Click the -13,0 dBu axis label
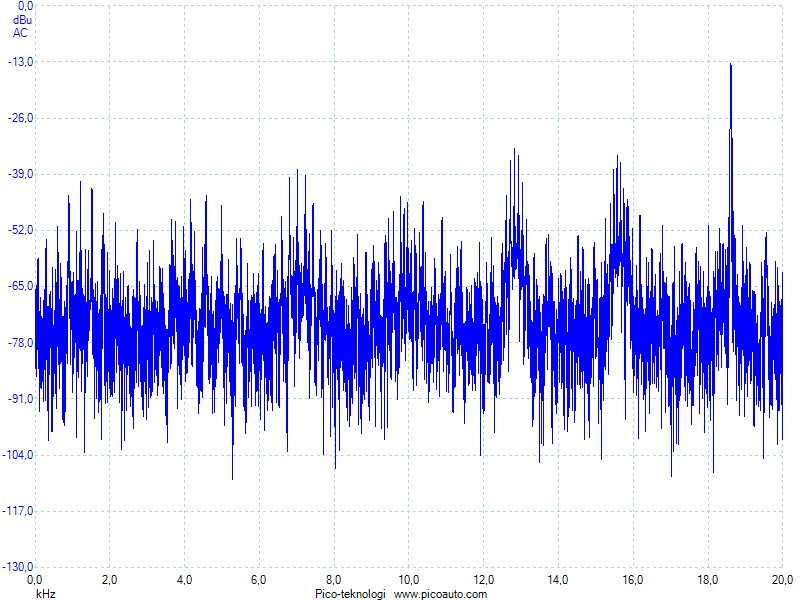The width and height of the screenshot is (800, 600). pyautogui.click(x=21, y=62)
